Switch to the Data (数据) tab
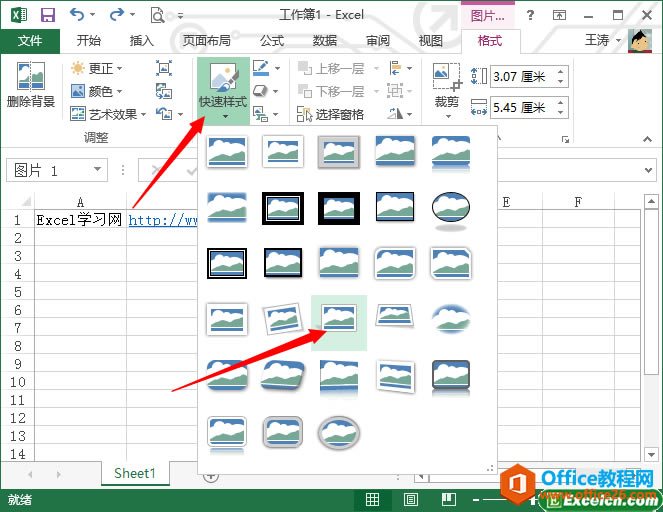Image resolution: width=663 pixels, height=512 pixels. pyautogui.click(x=325, y=41)
